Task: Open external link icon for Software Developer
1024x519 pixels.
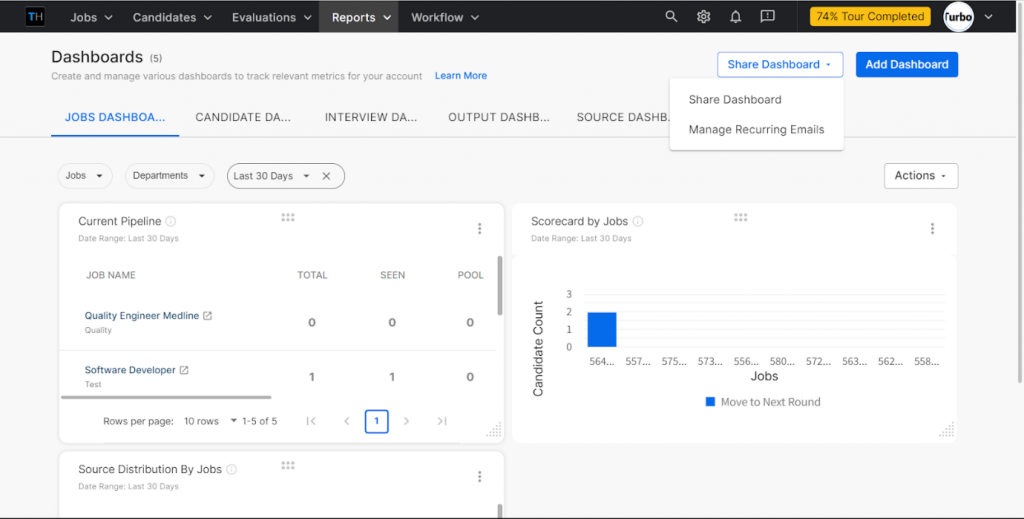Action: coord(184,370)
